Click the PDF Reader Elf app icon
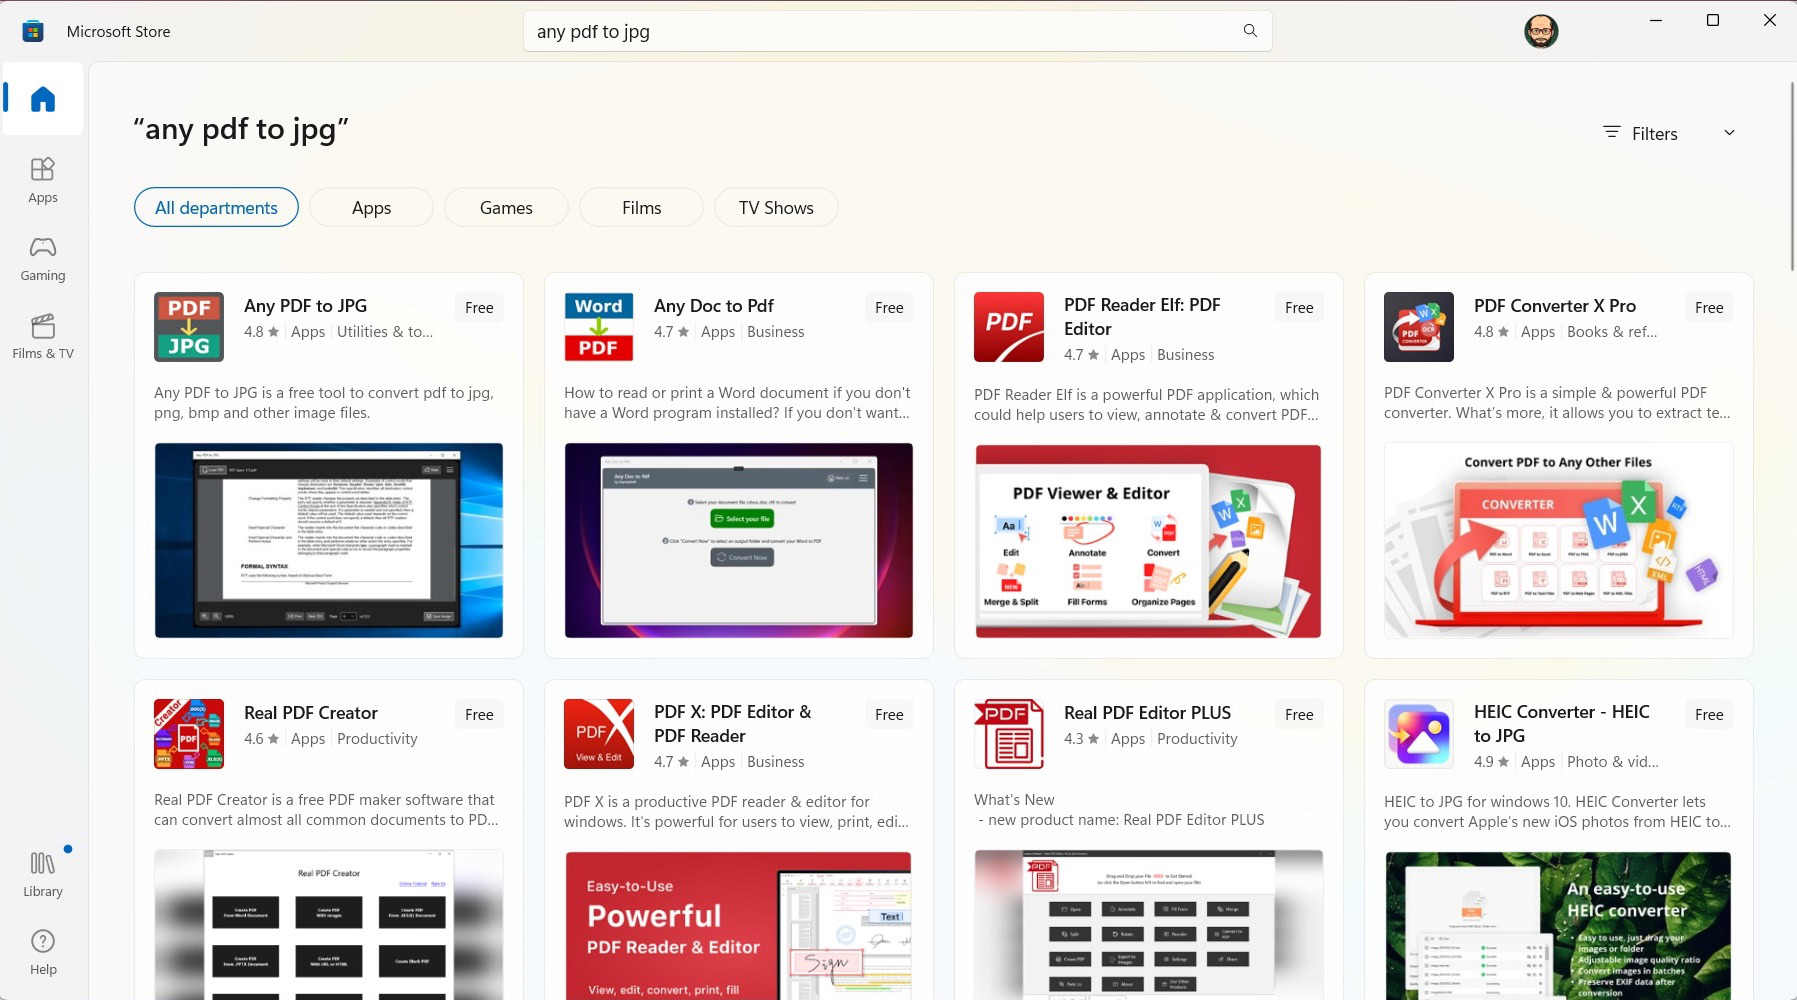Viewport: 1797px width, 1000px height. pyautogui.click(x=1009, y=327)
